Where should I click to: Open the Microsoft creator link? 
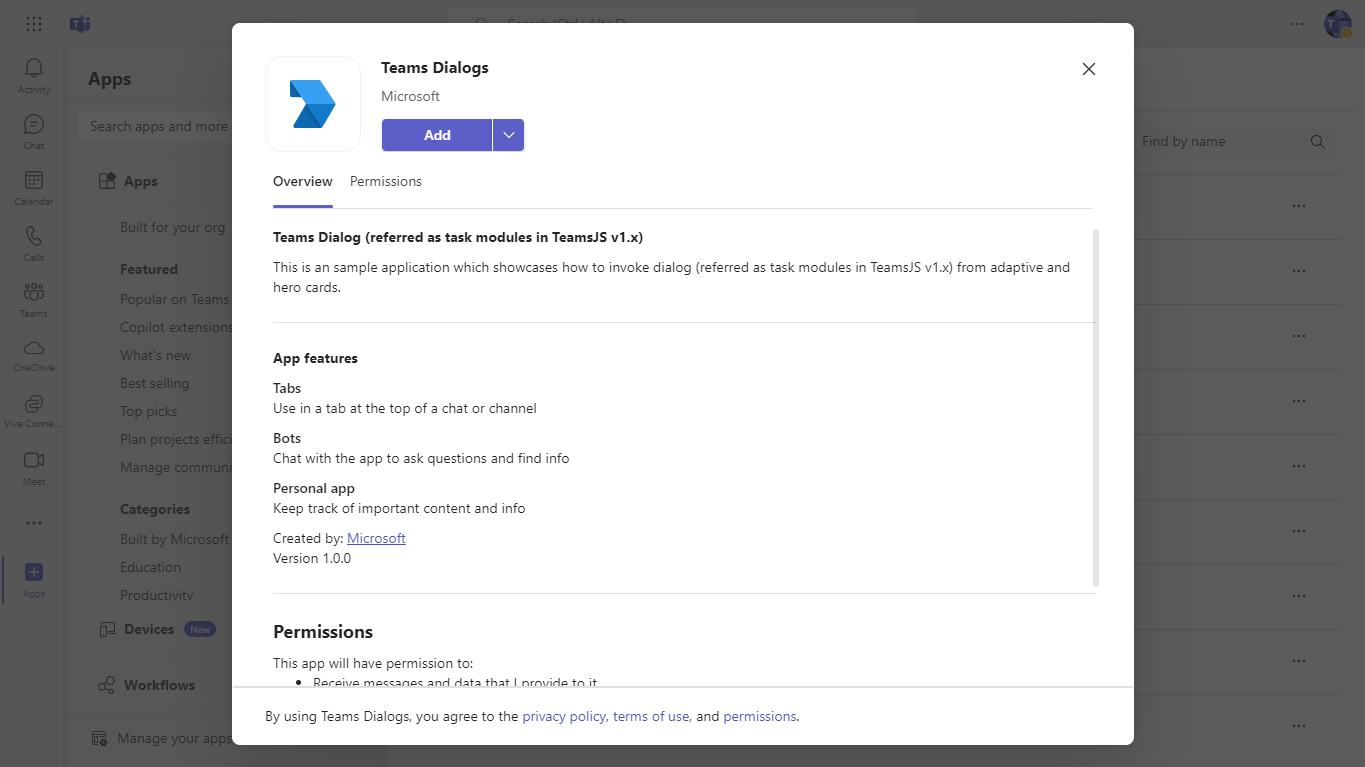(x=376, y=538)
